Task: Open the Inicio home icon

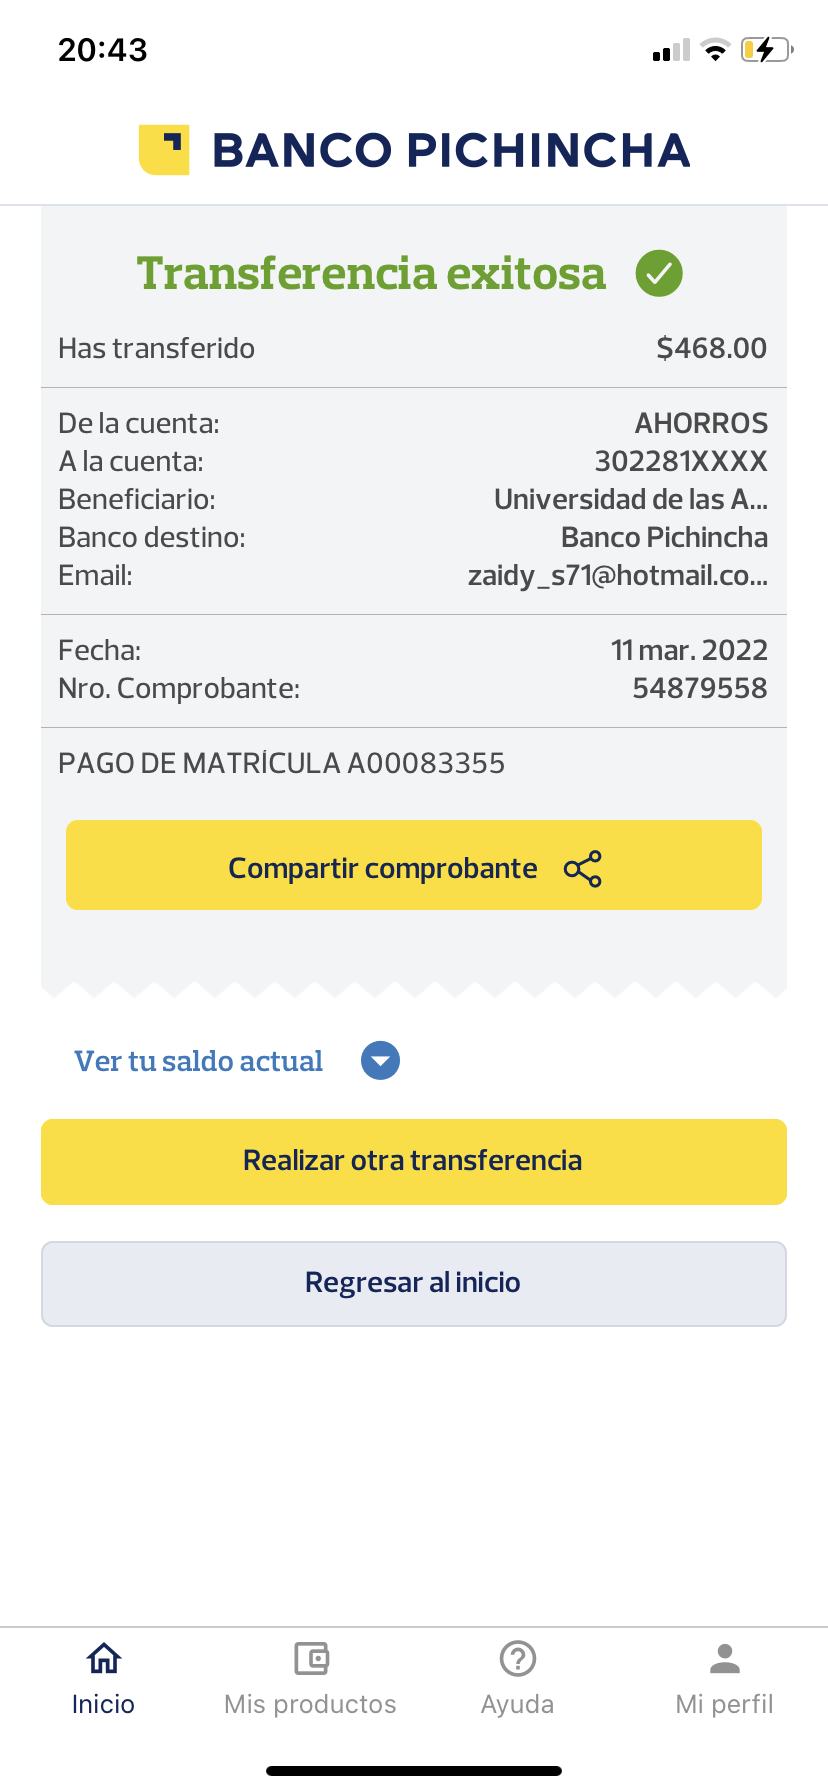Action: tap(104, 1659)
